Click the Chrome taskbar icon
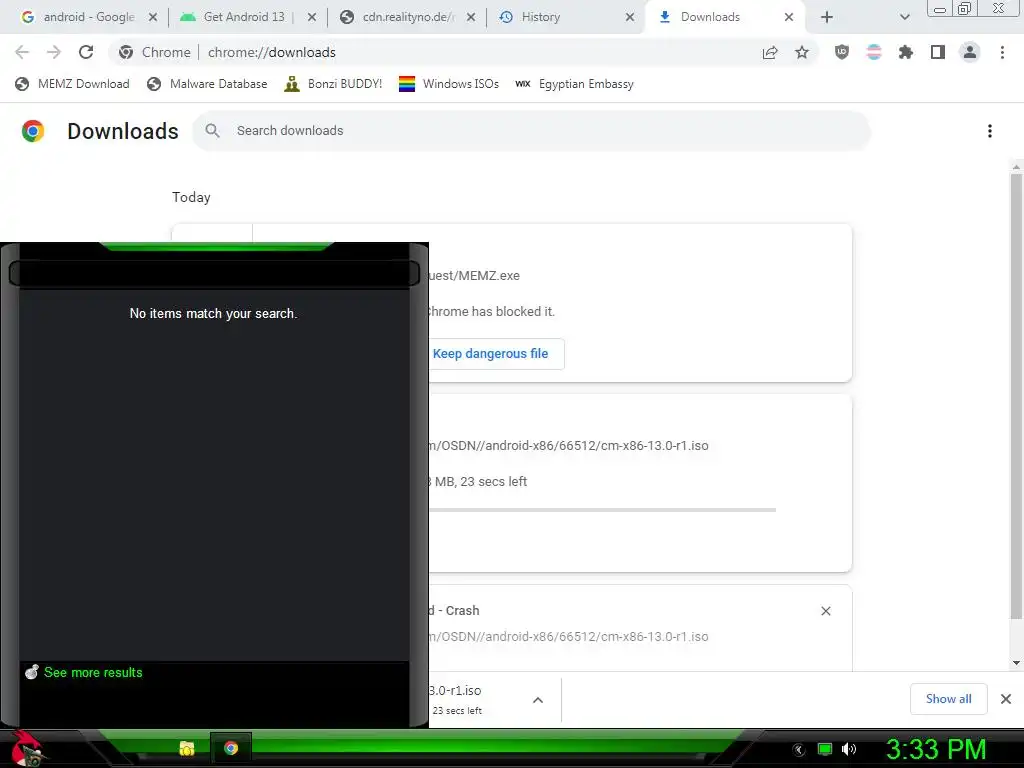The height and width of the screenshot is (768, 1024). point(231,748)
